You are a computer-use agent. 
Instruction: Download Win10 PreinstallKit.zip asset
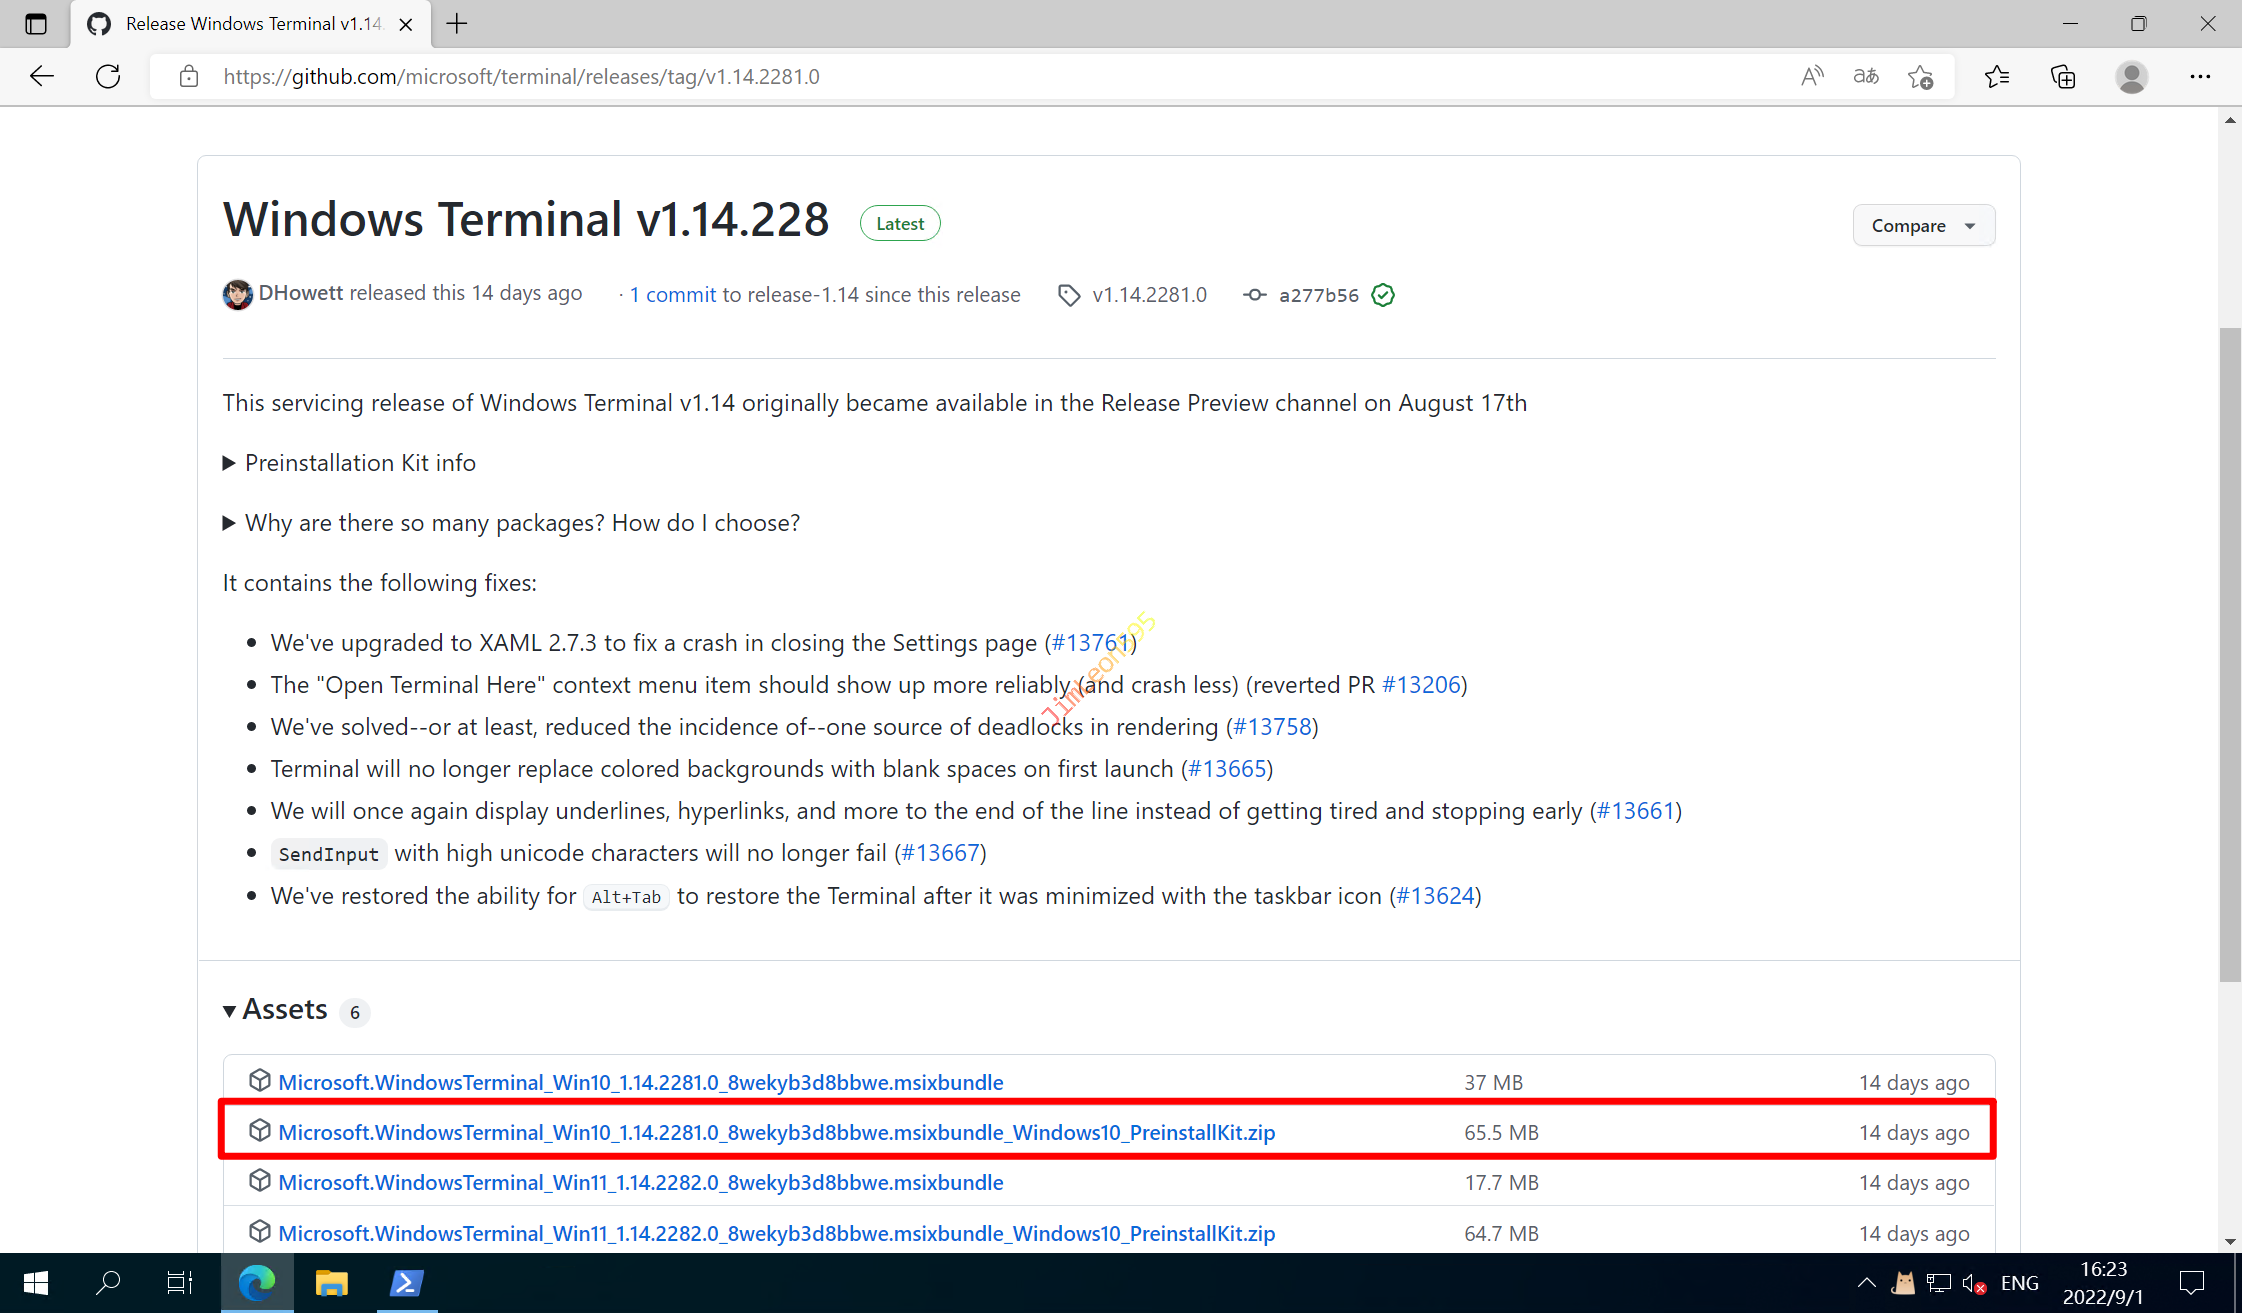tap(776, 1132)
